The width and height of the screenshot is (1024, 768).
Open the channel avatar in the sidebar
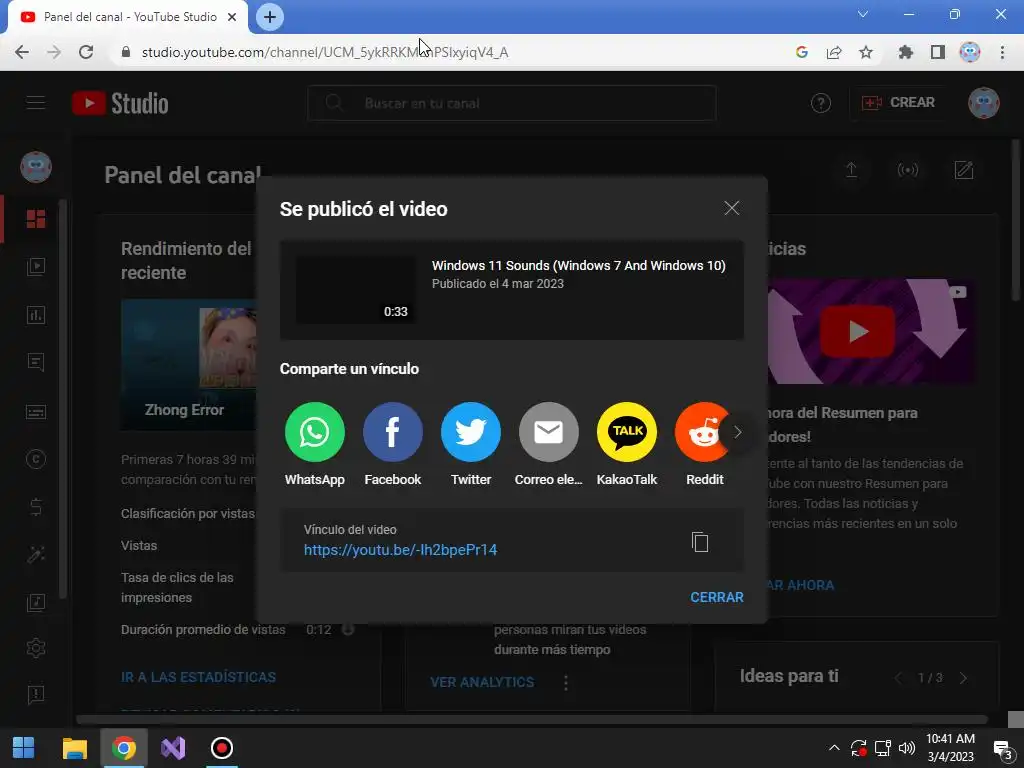[x=36, y=167]
